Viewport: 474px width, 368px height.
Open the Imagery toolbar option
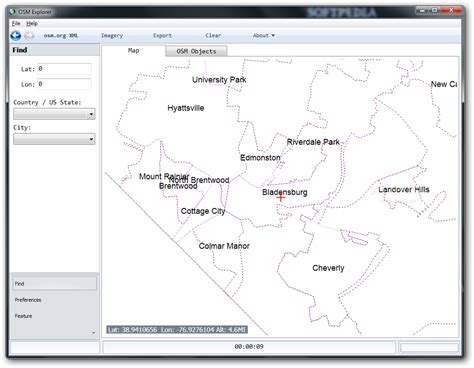pyautogui.click(x=112, y=35)
